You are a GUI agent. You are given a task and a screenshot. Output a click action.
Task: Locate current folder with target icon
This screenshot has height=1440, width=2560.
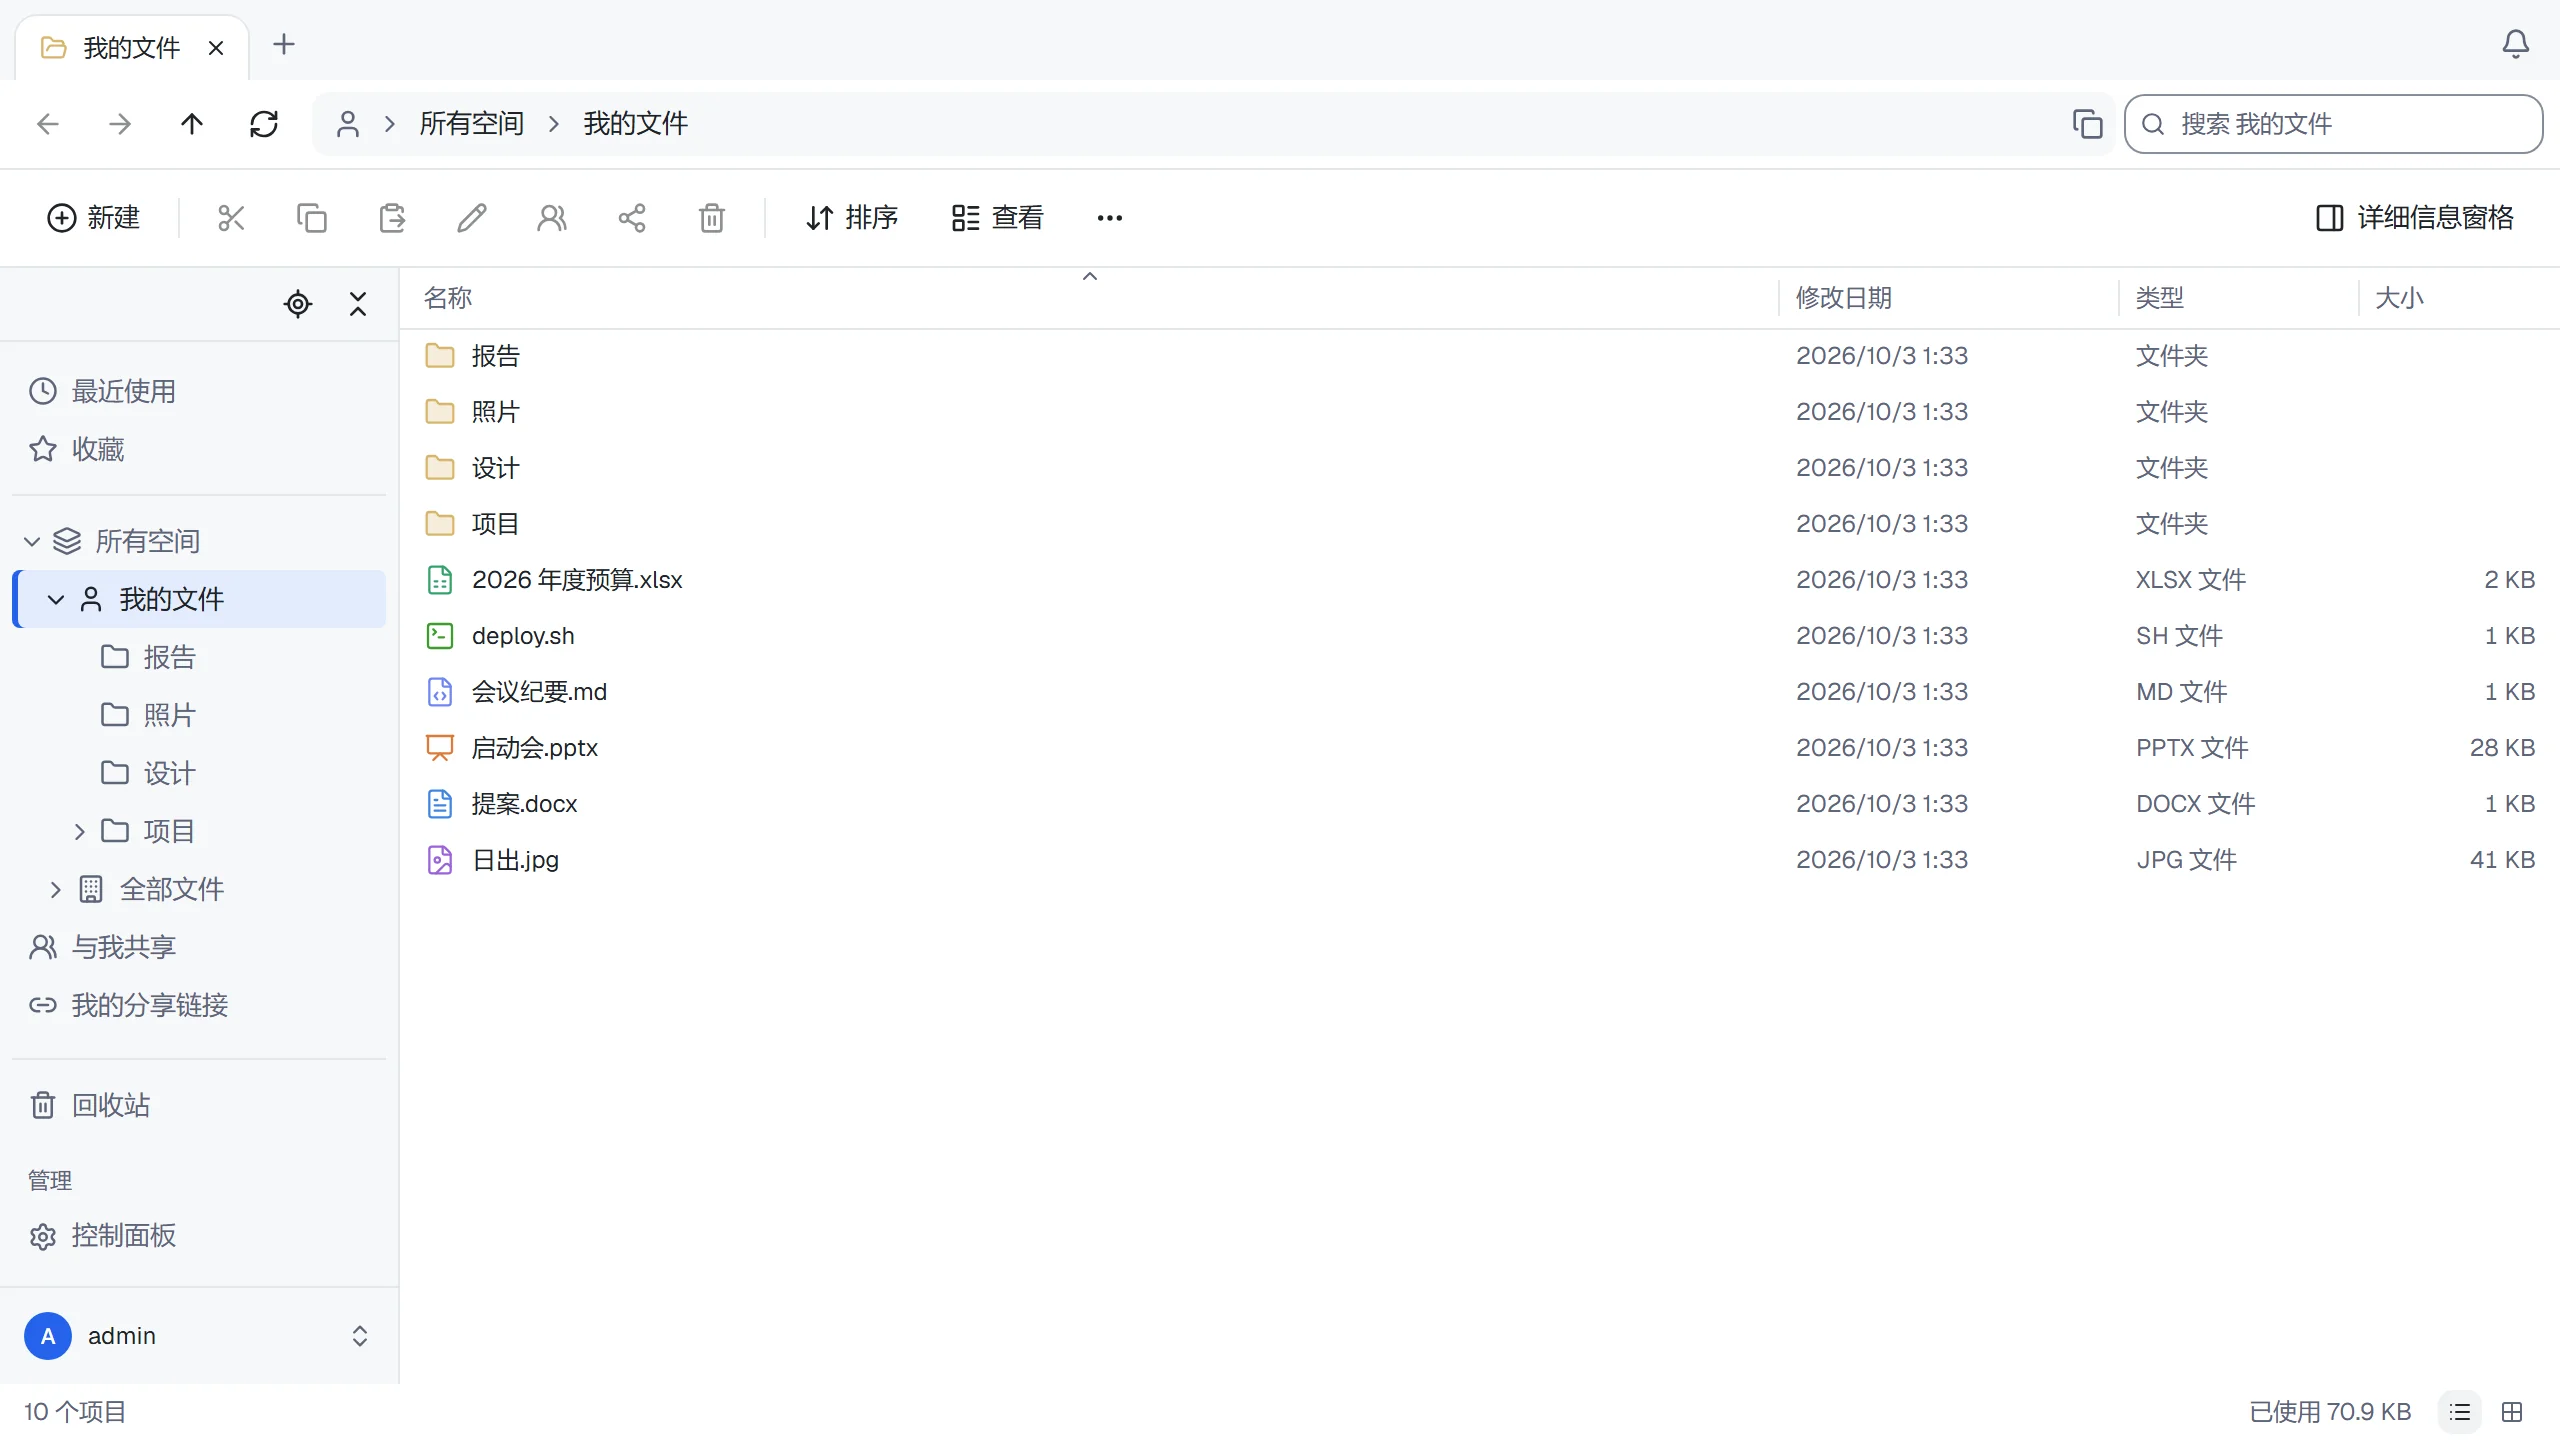[298, 304]
